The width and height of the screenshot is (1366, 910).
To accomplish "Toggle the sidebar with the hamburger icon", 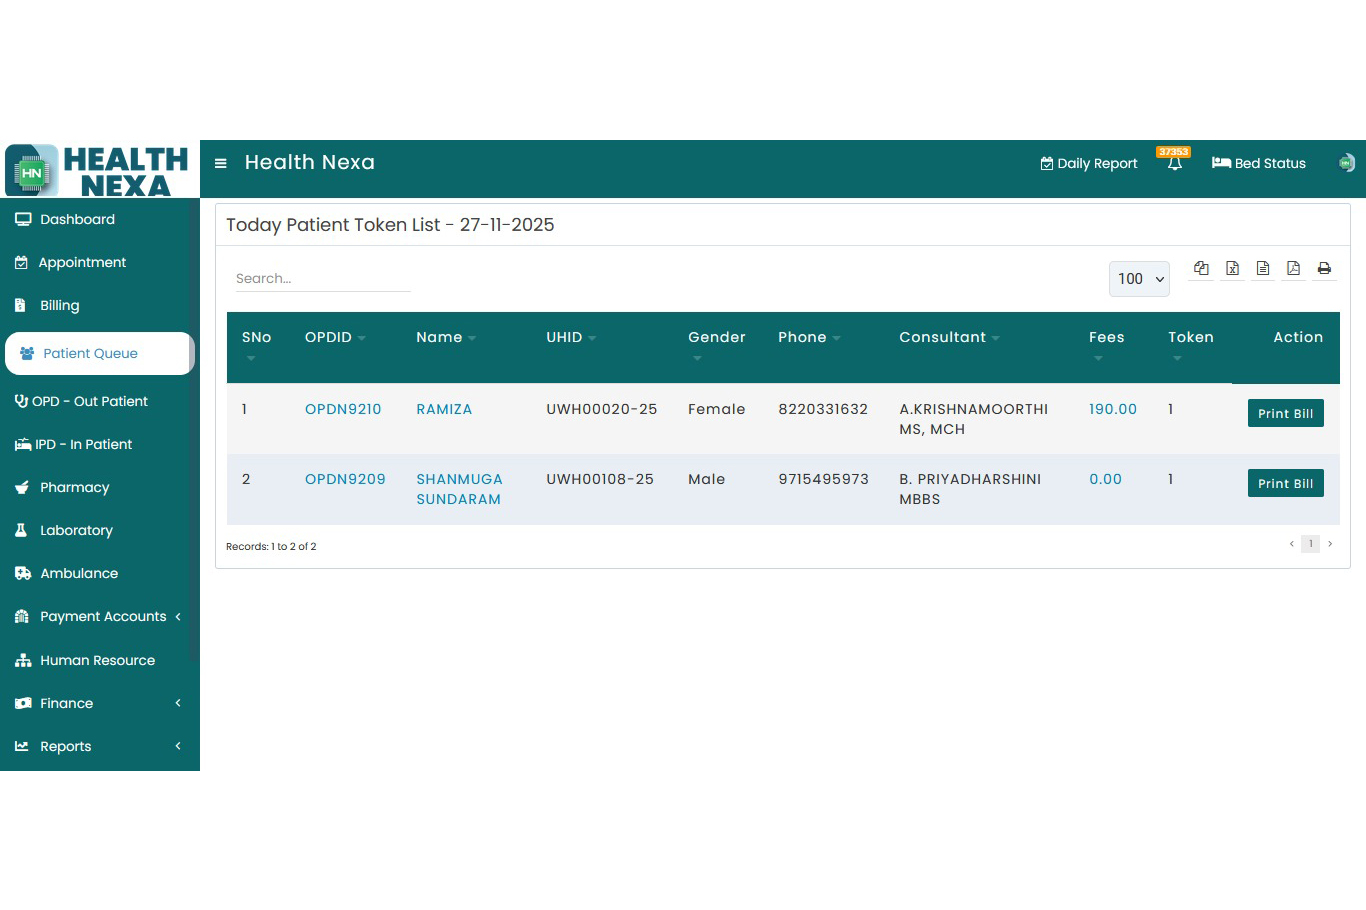I will coord(220,163).
